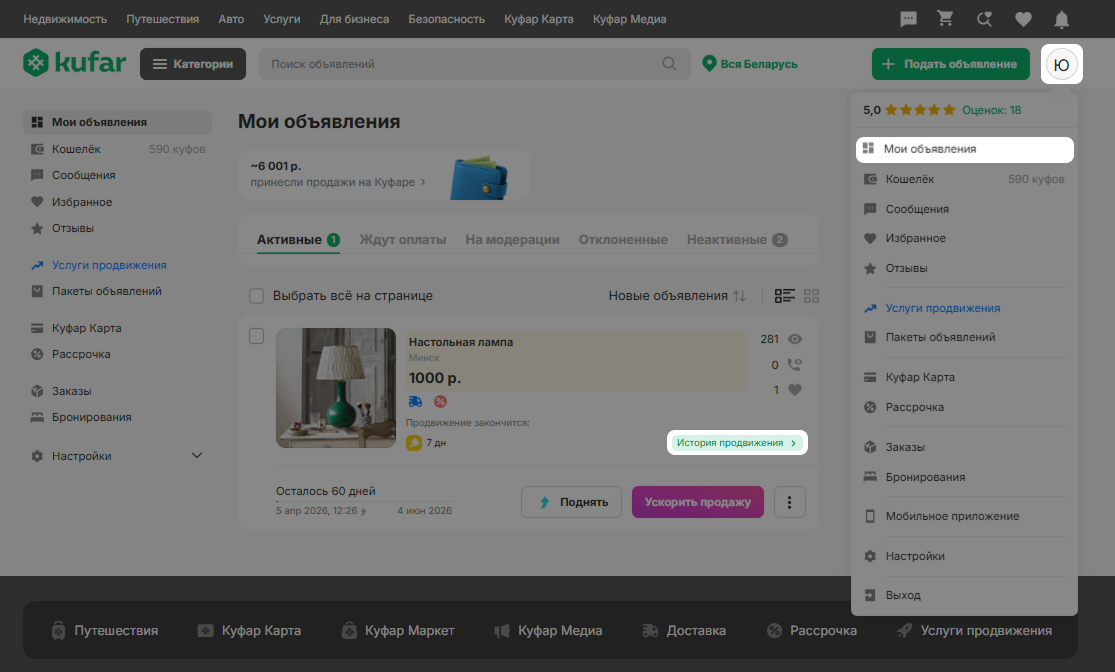
Task: Expand Настройки chevron in left sidebar
Action: click(197, 456)
